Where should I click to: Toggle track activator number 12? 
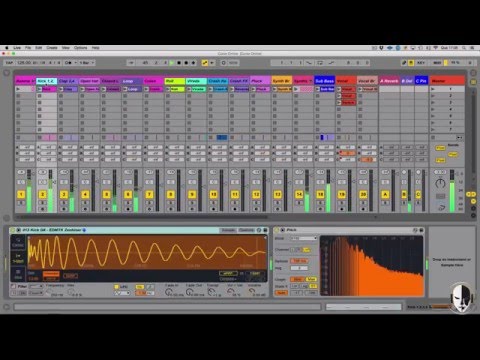256,194
